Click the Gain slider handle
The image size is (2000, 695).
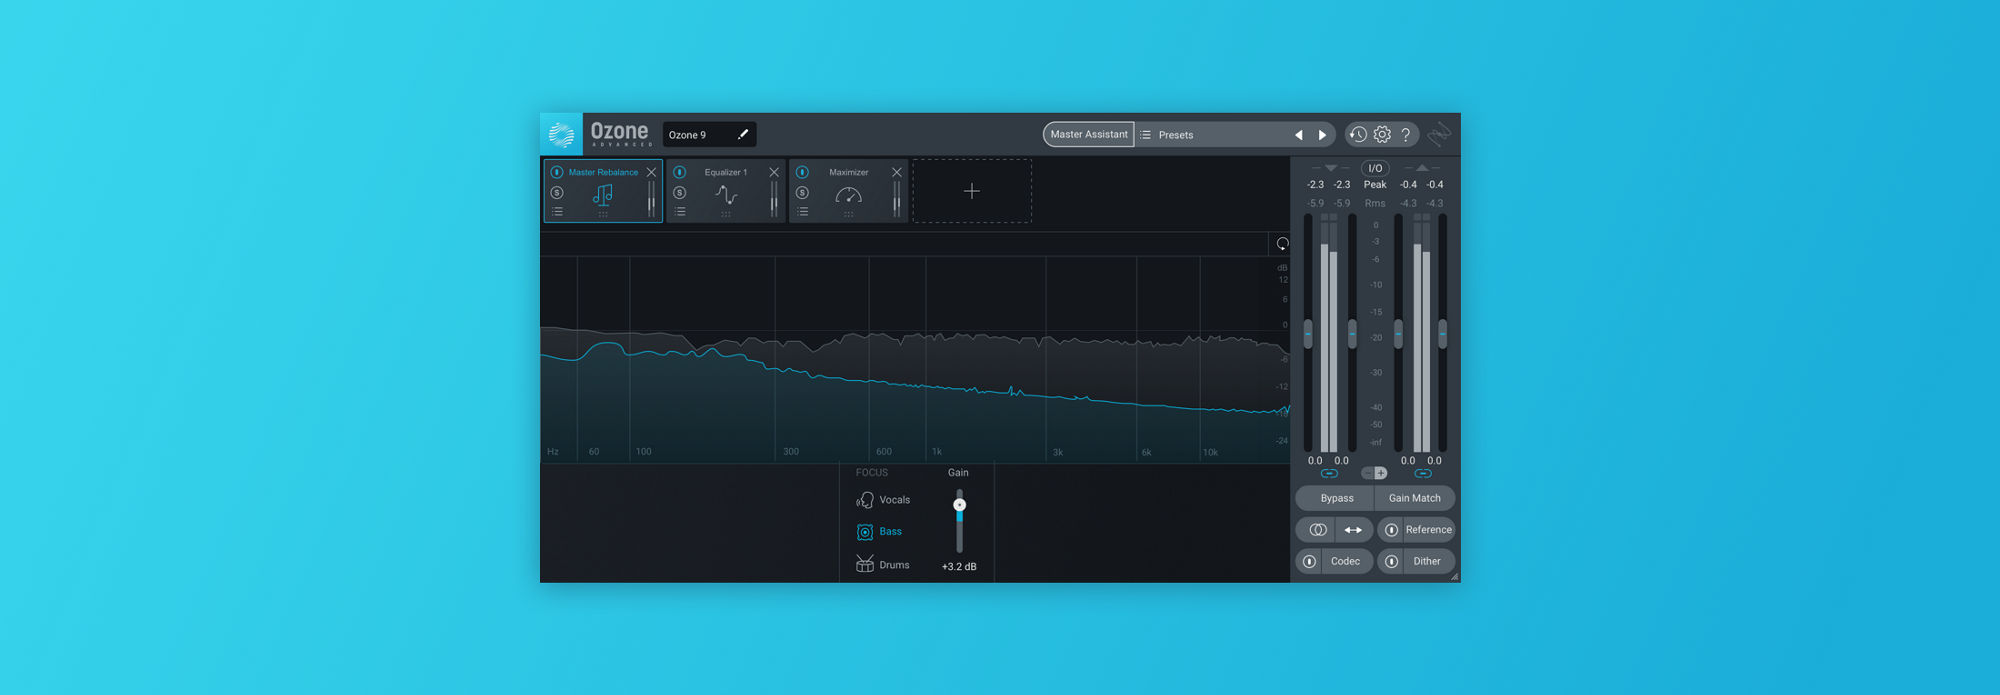(x=959, y=505)
